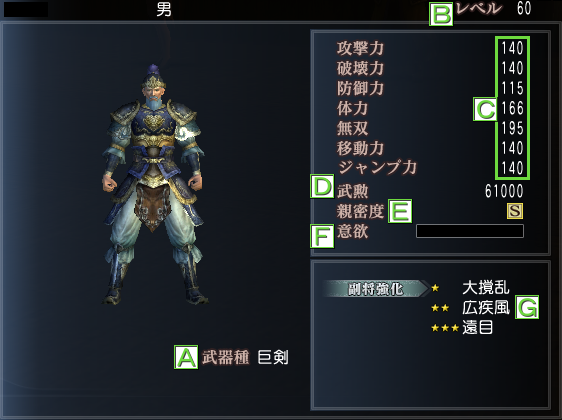Click the green B marker near レベル

pos(441,14)
